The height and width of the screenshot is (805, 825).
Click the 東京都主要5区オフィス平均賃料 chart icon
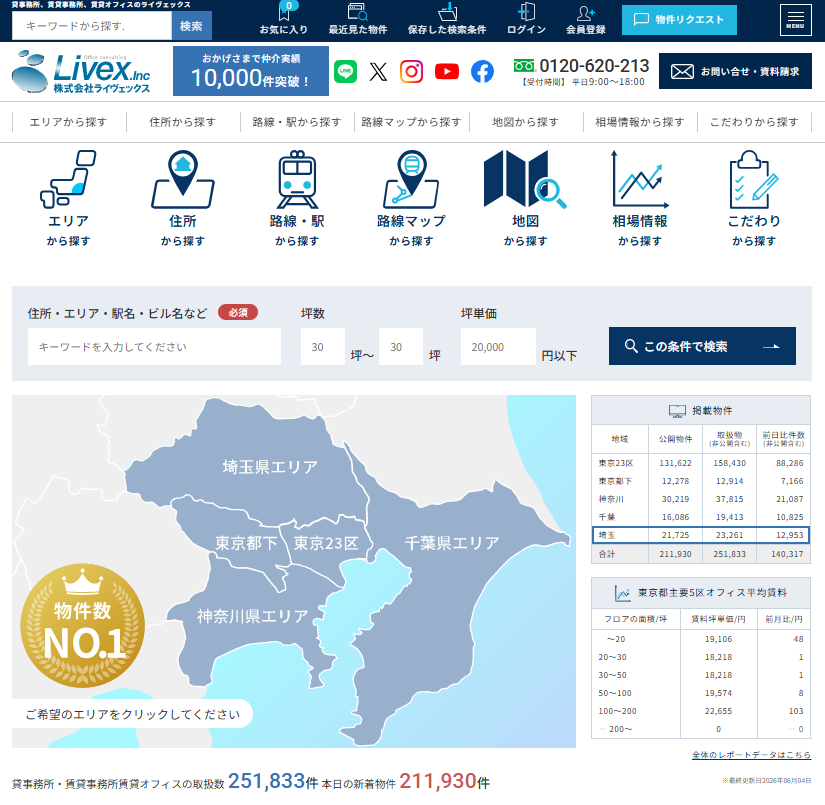pyautogui.click(x=622, y=593)
